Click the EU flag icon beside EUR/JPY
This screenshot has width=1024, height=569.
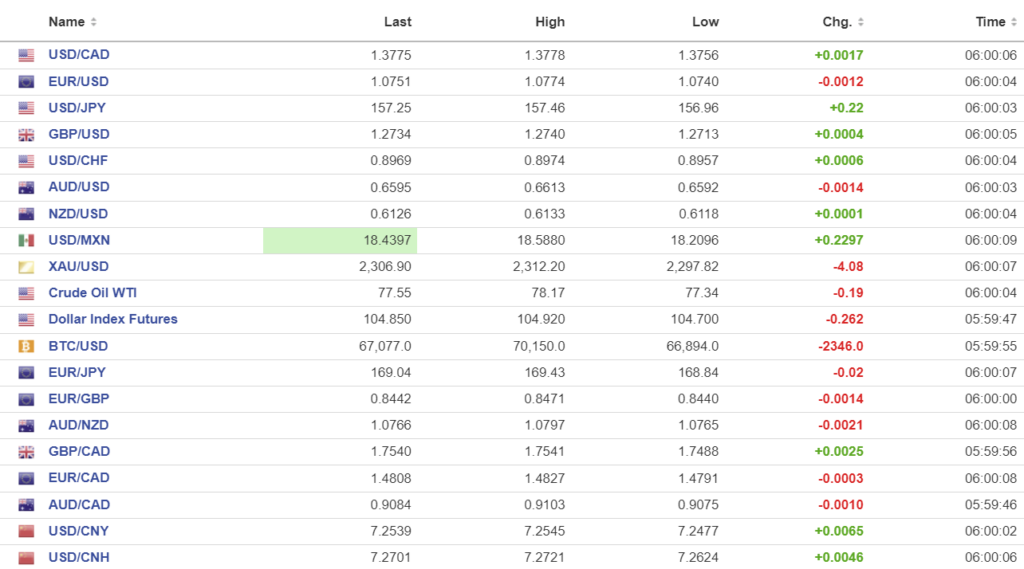(x=26, y=373)
